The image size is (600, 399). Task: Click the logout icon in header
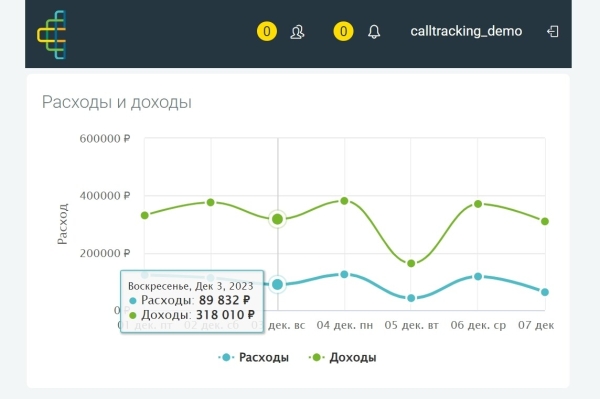pyautogui.click(x=553, y=31)
